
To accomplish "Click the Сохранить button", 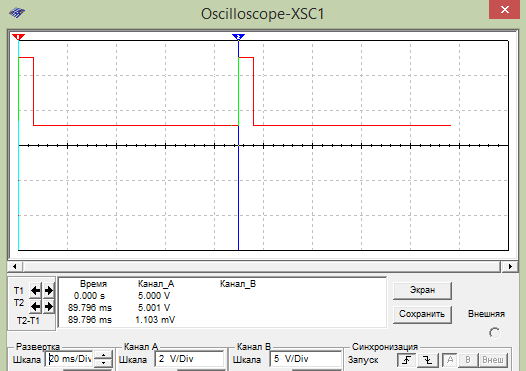I will click(422, 314).
